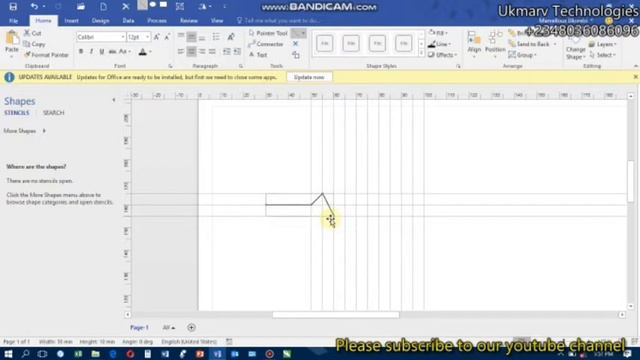This screenshot has width=640, height=360.
Task: Set Align Bottom text alignment
Action: tap(202, 37)
